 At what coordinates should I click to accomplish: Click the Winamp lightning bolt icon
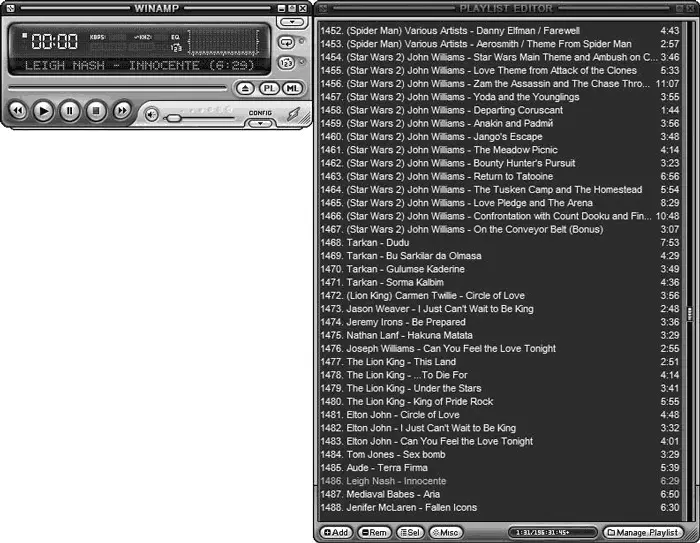[x=293, y=115]
